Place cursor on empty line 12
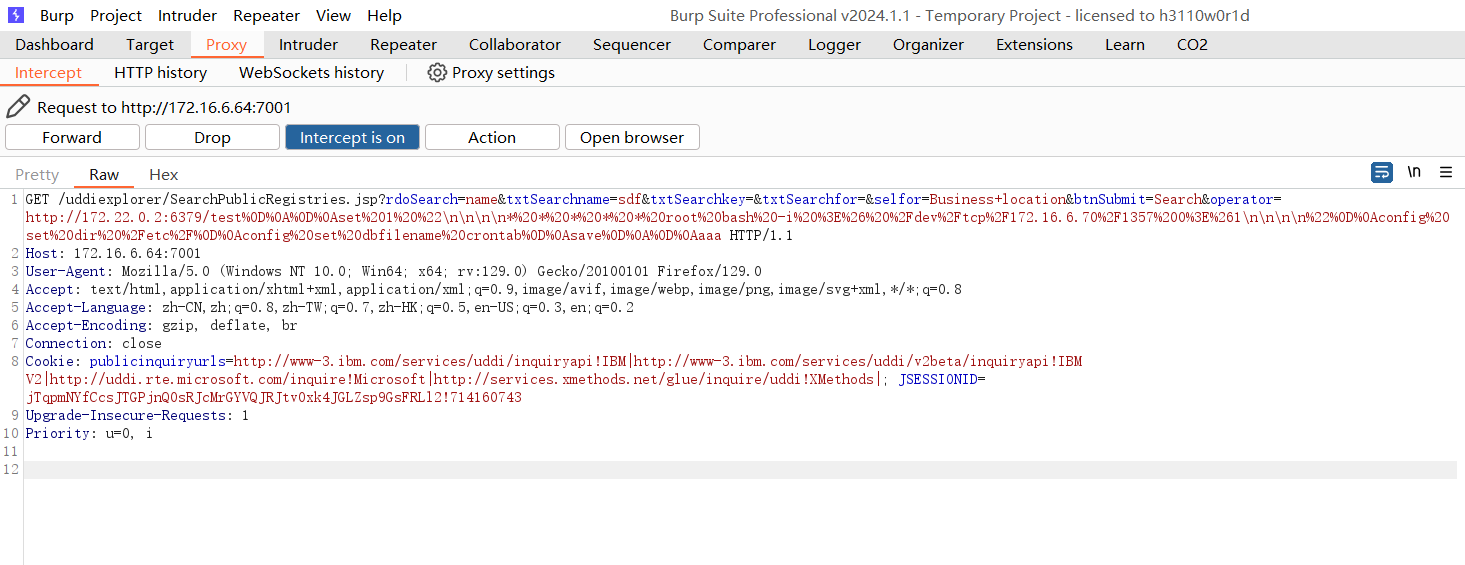This screenshot has height=565, width=1465. tap(740, 469)
